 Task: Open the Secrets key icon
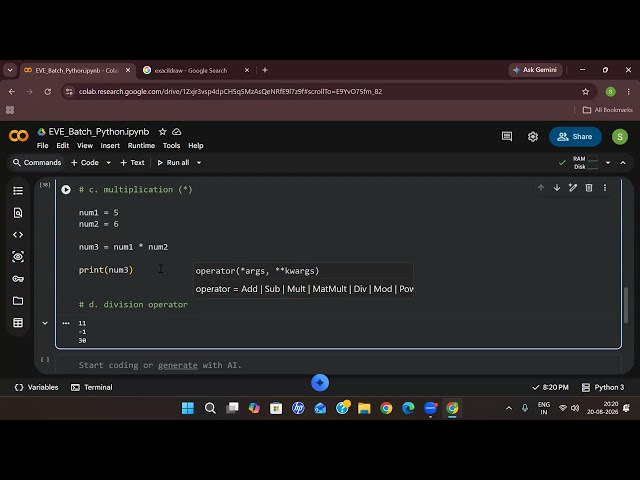point(18,279)
